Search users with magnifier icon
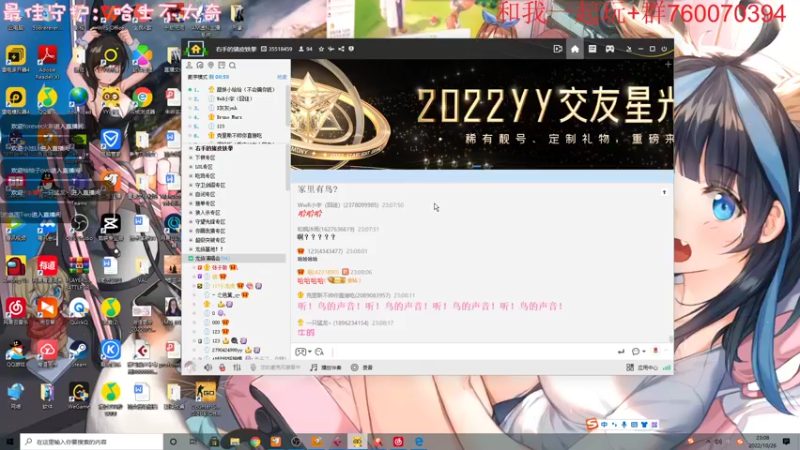 click(233, 65)
